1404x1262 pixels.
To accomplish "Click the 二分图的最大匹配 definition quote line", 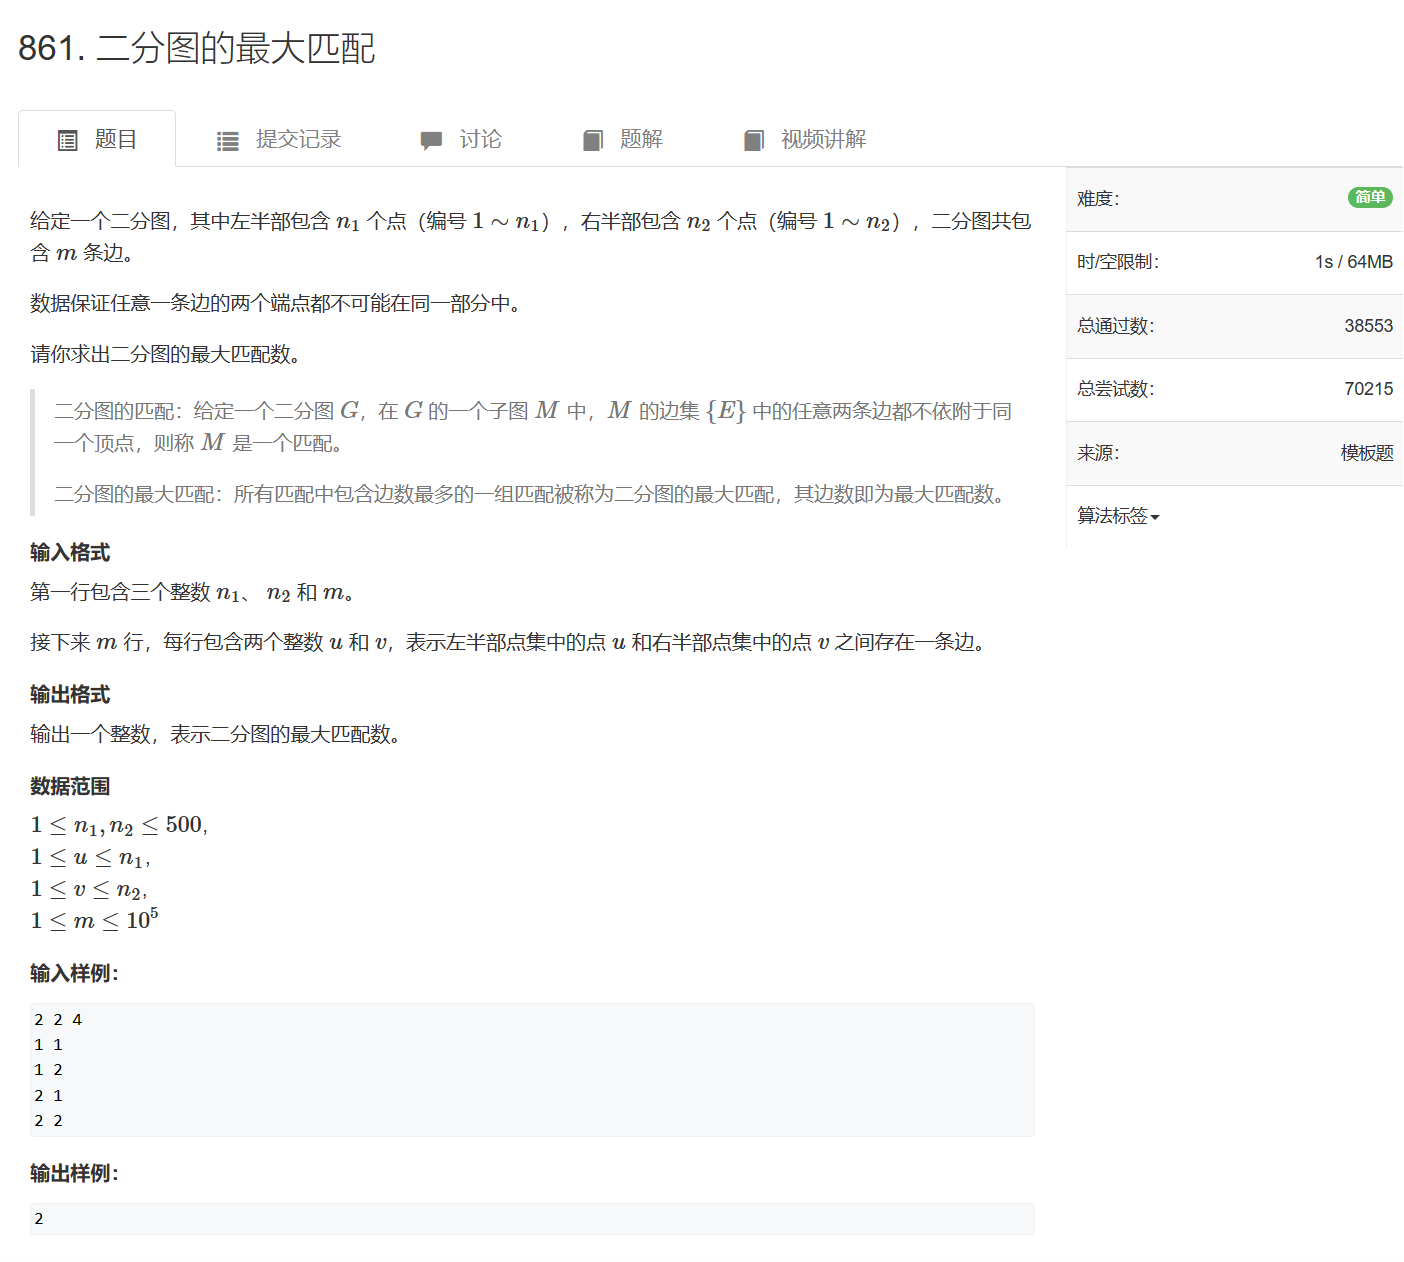I will (x=530, y=494).
